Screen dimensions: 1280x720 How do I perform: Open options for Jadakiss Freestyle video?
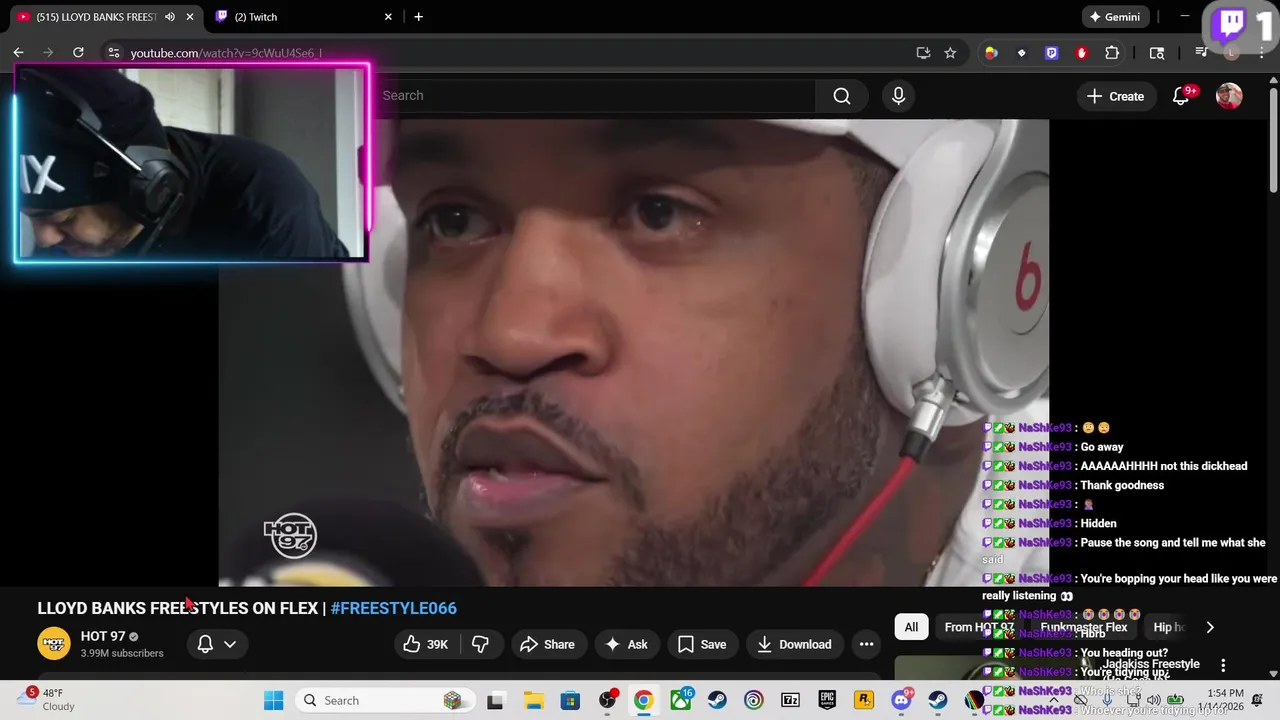click(1222, 665)
